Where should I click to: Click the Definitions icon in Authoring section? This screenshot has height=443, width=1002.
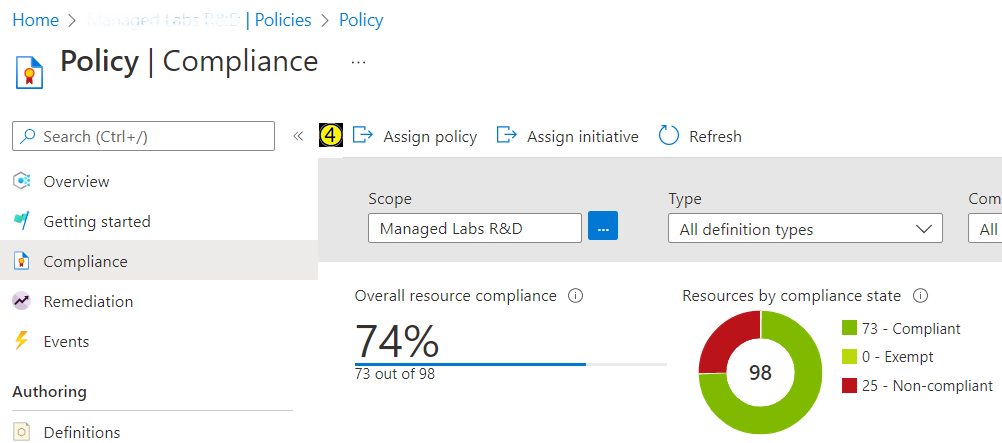pyautogui.click(x=22, y=432)
